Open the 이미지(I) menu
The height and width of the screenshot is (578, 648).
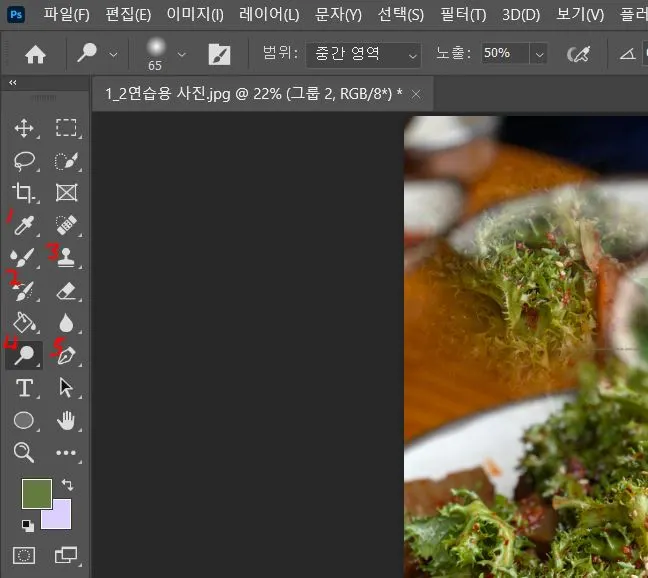(195, 15)
